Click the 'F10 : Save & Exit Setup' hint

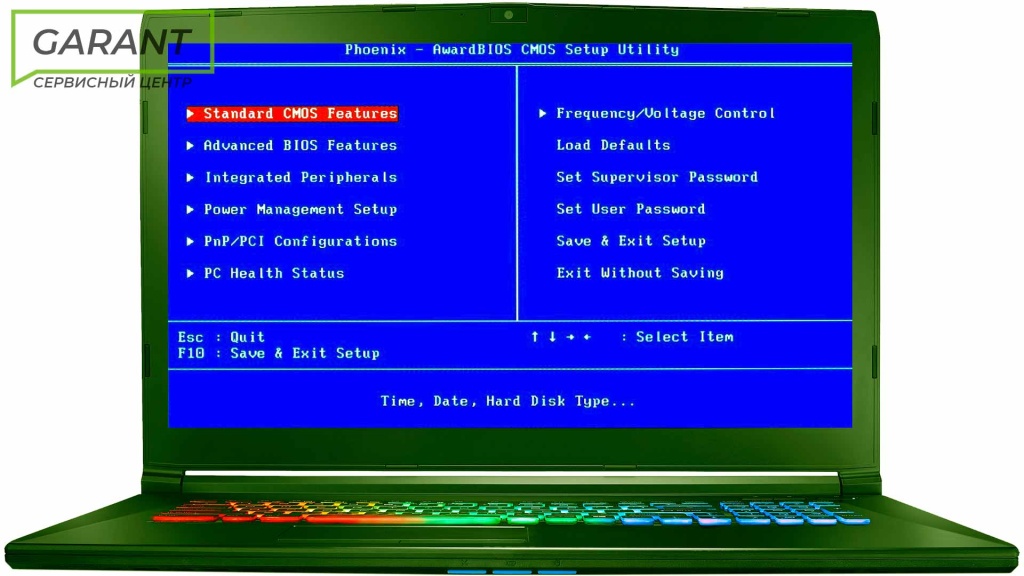[x=278, y=353]
